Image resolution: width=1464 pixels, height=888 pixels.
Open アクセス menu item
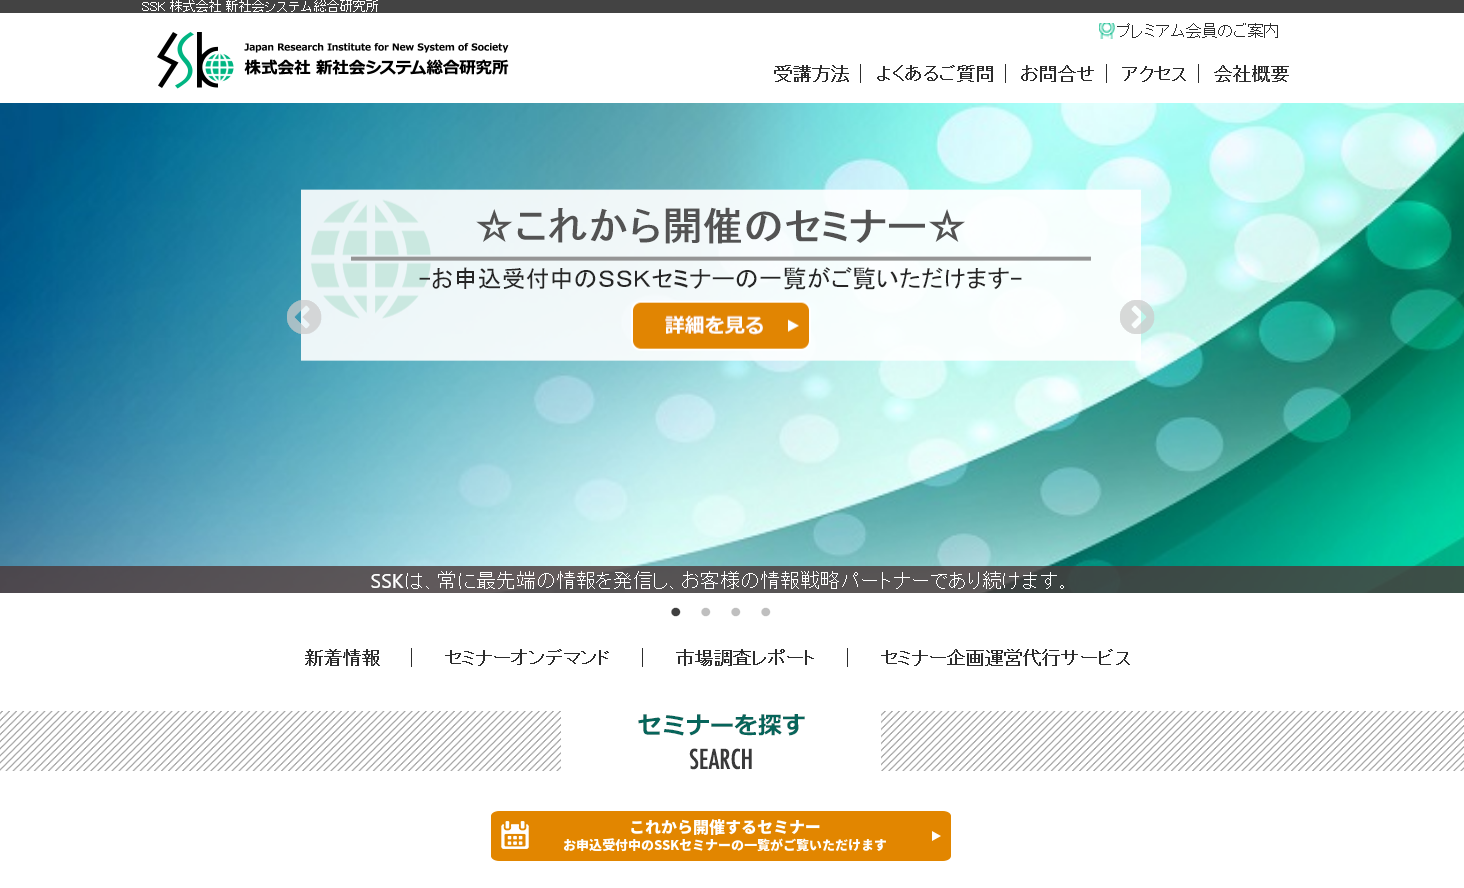1154,74
